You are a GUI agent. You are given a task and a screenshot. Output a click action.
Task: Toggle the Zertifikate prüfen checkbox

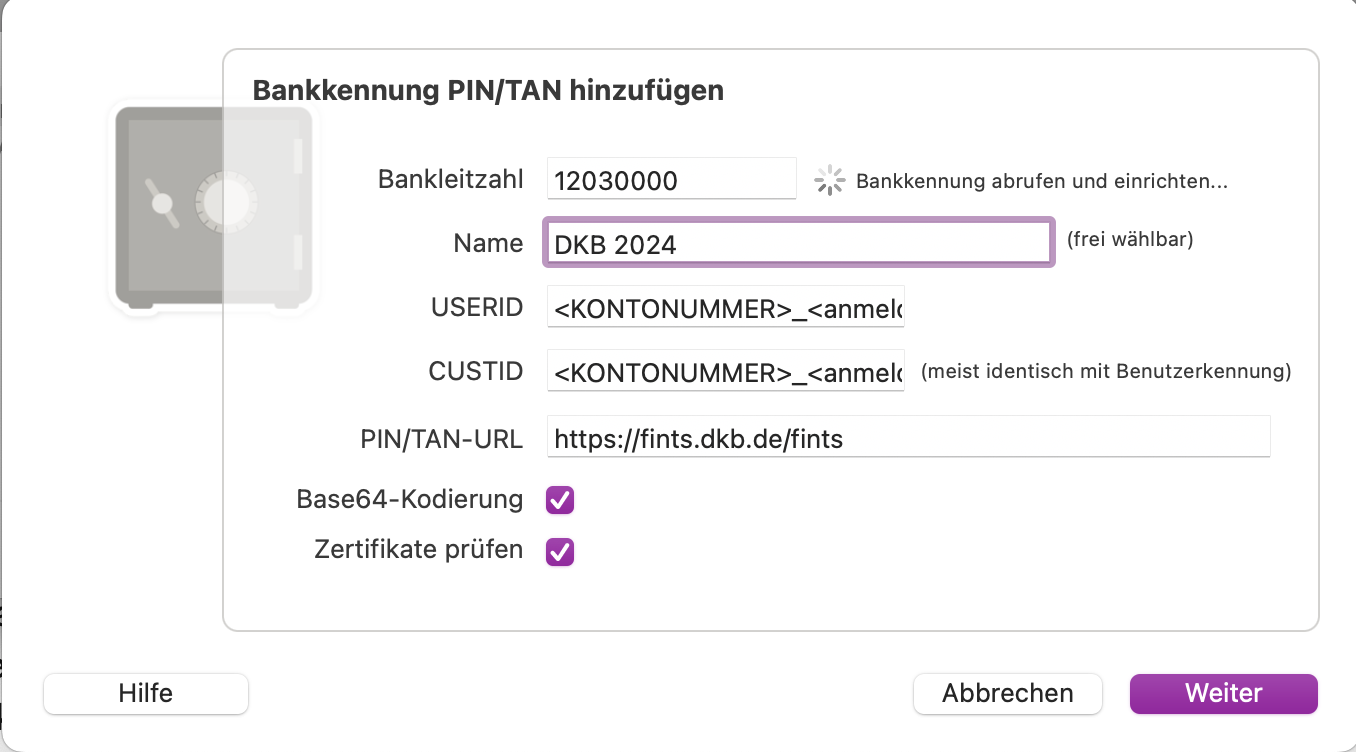point(560,551)
